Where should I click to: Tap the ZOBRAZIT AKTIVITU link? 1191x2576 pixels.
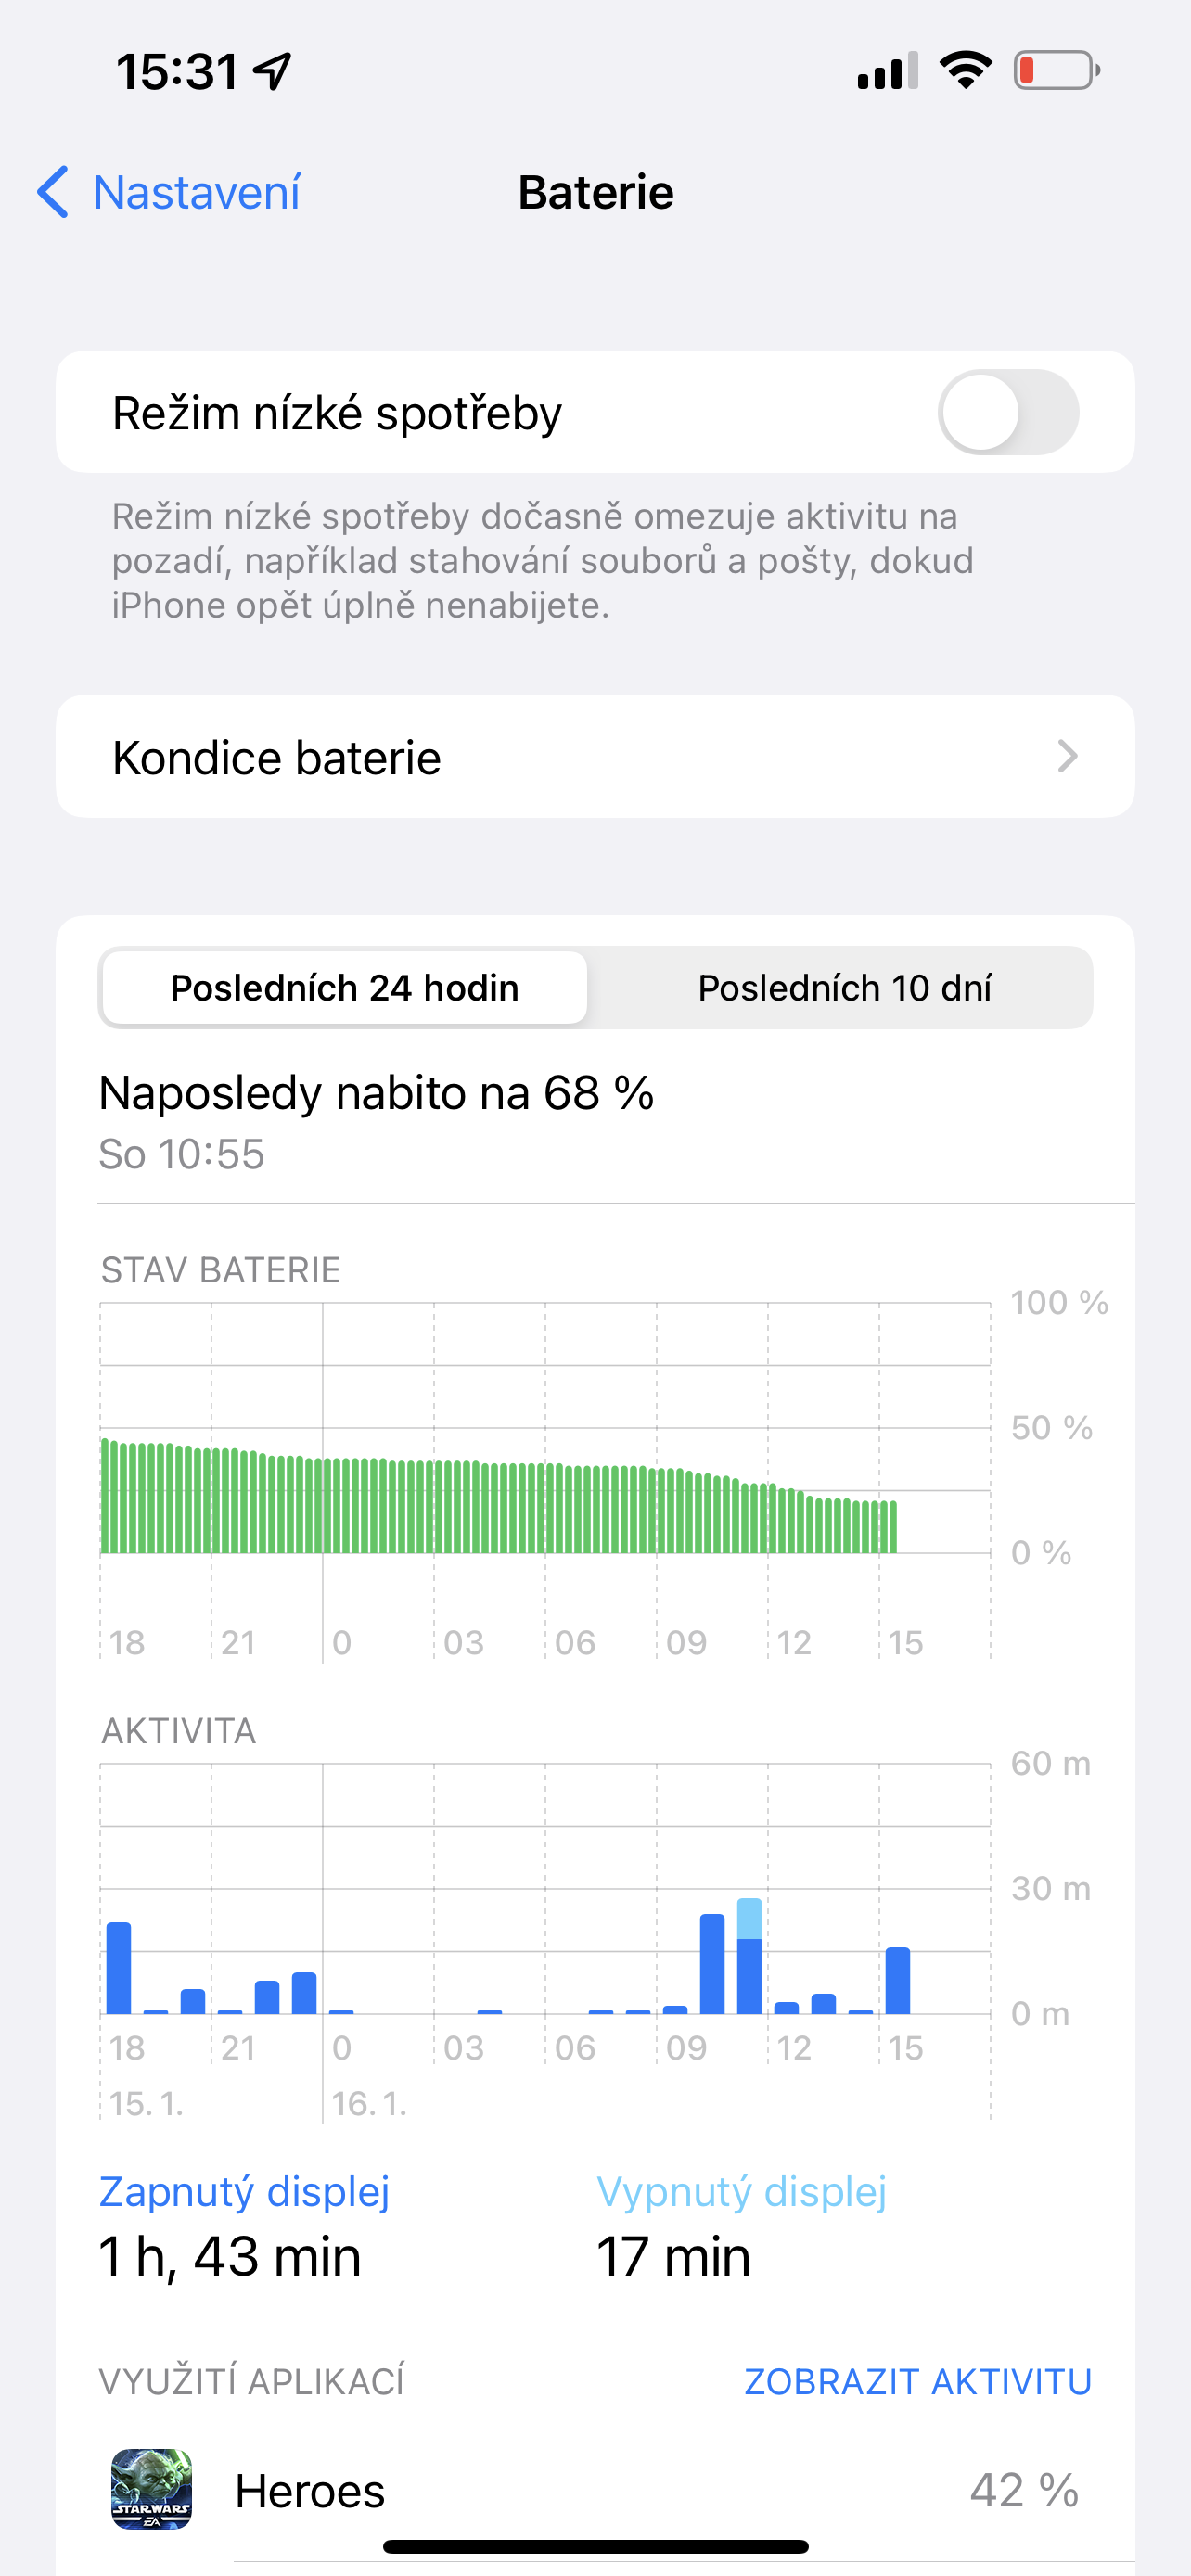pos(917,2381)
